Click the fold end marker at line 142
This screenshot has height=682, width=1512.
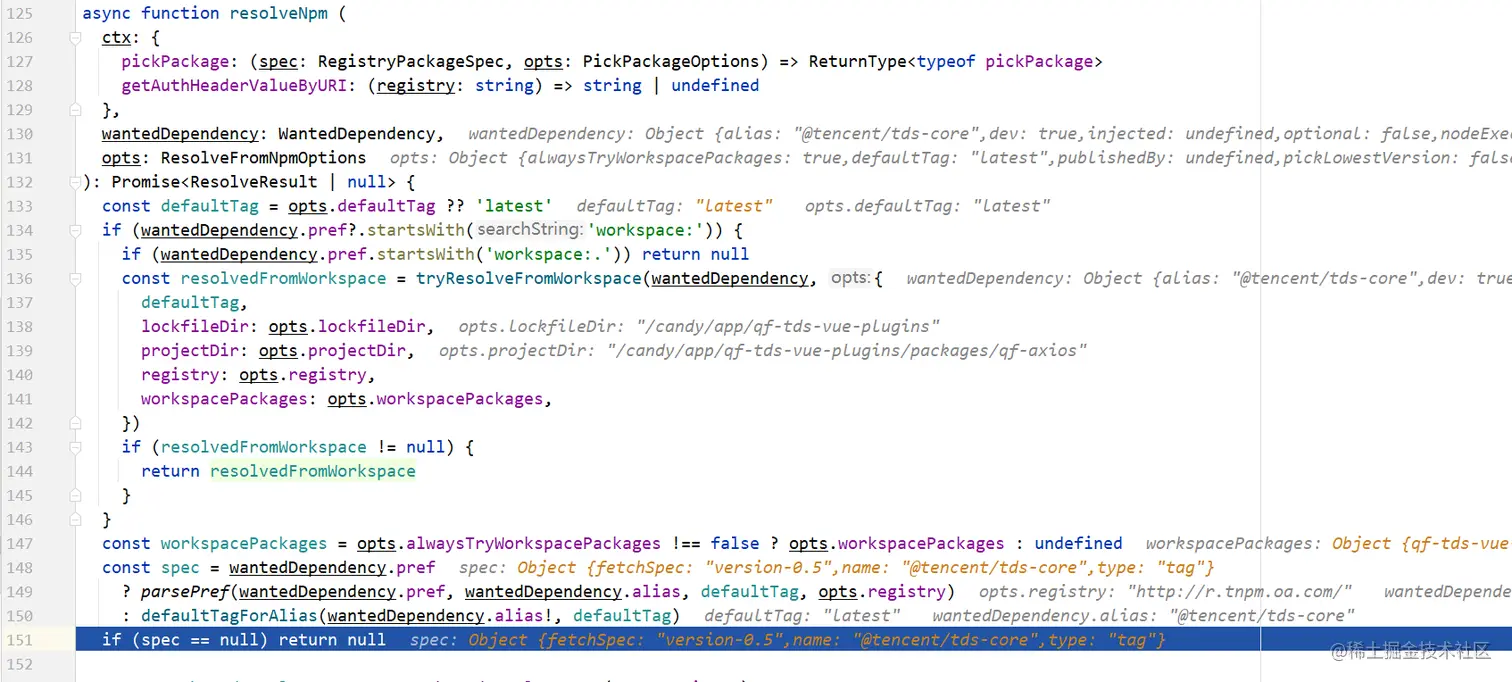tap(75, 423)
